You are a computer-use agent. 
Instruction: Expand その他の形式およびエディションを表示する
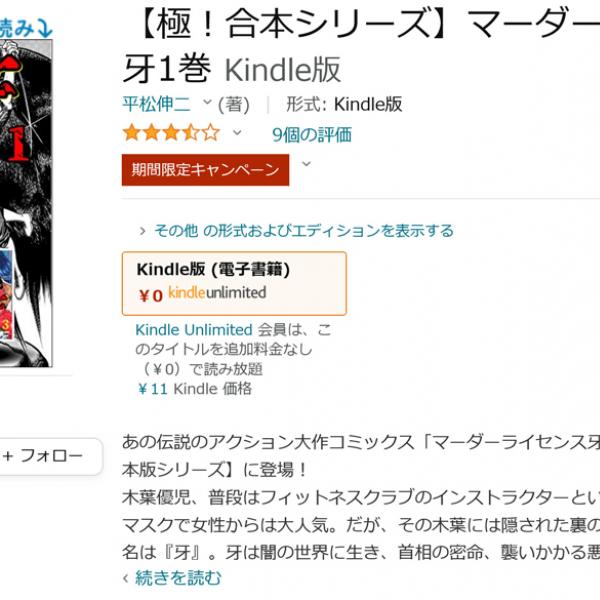coord(304,231)
